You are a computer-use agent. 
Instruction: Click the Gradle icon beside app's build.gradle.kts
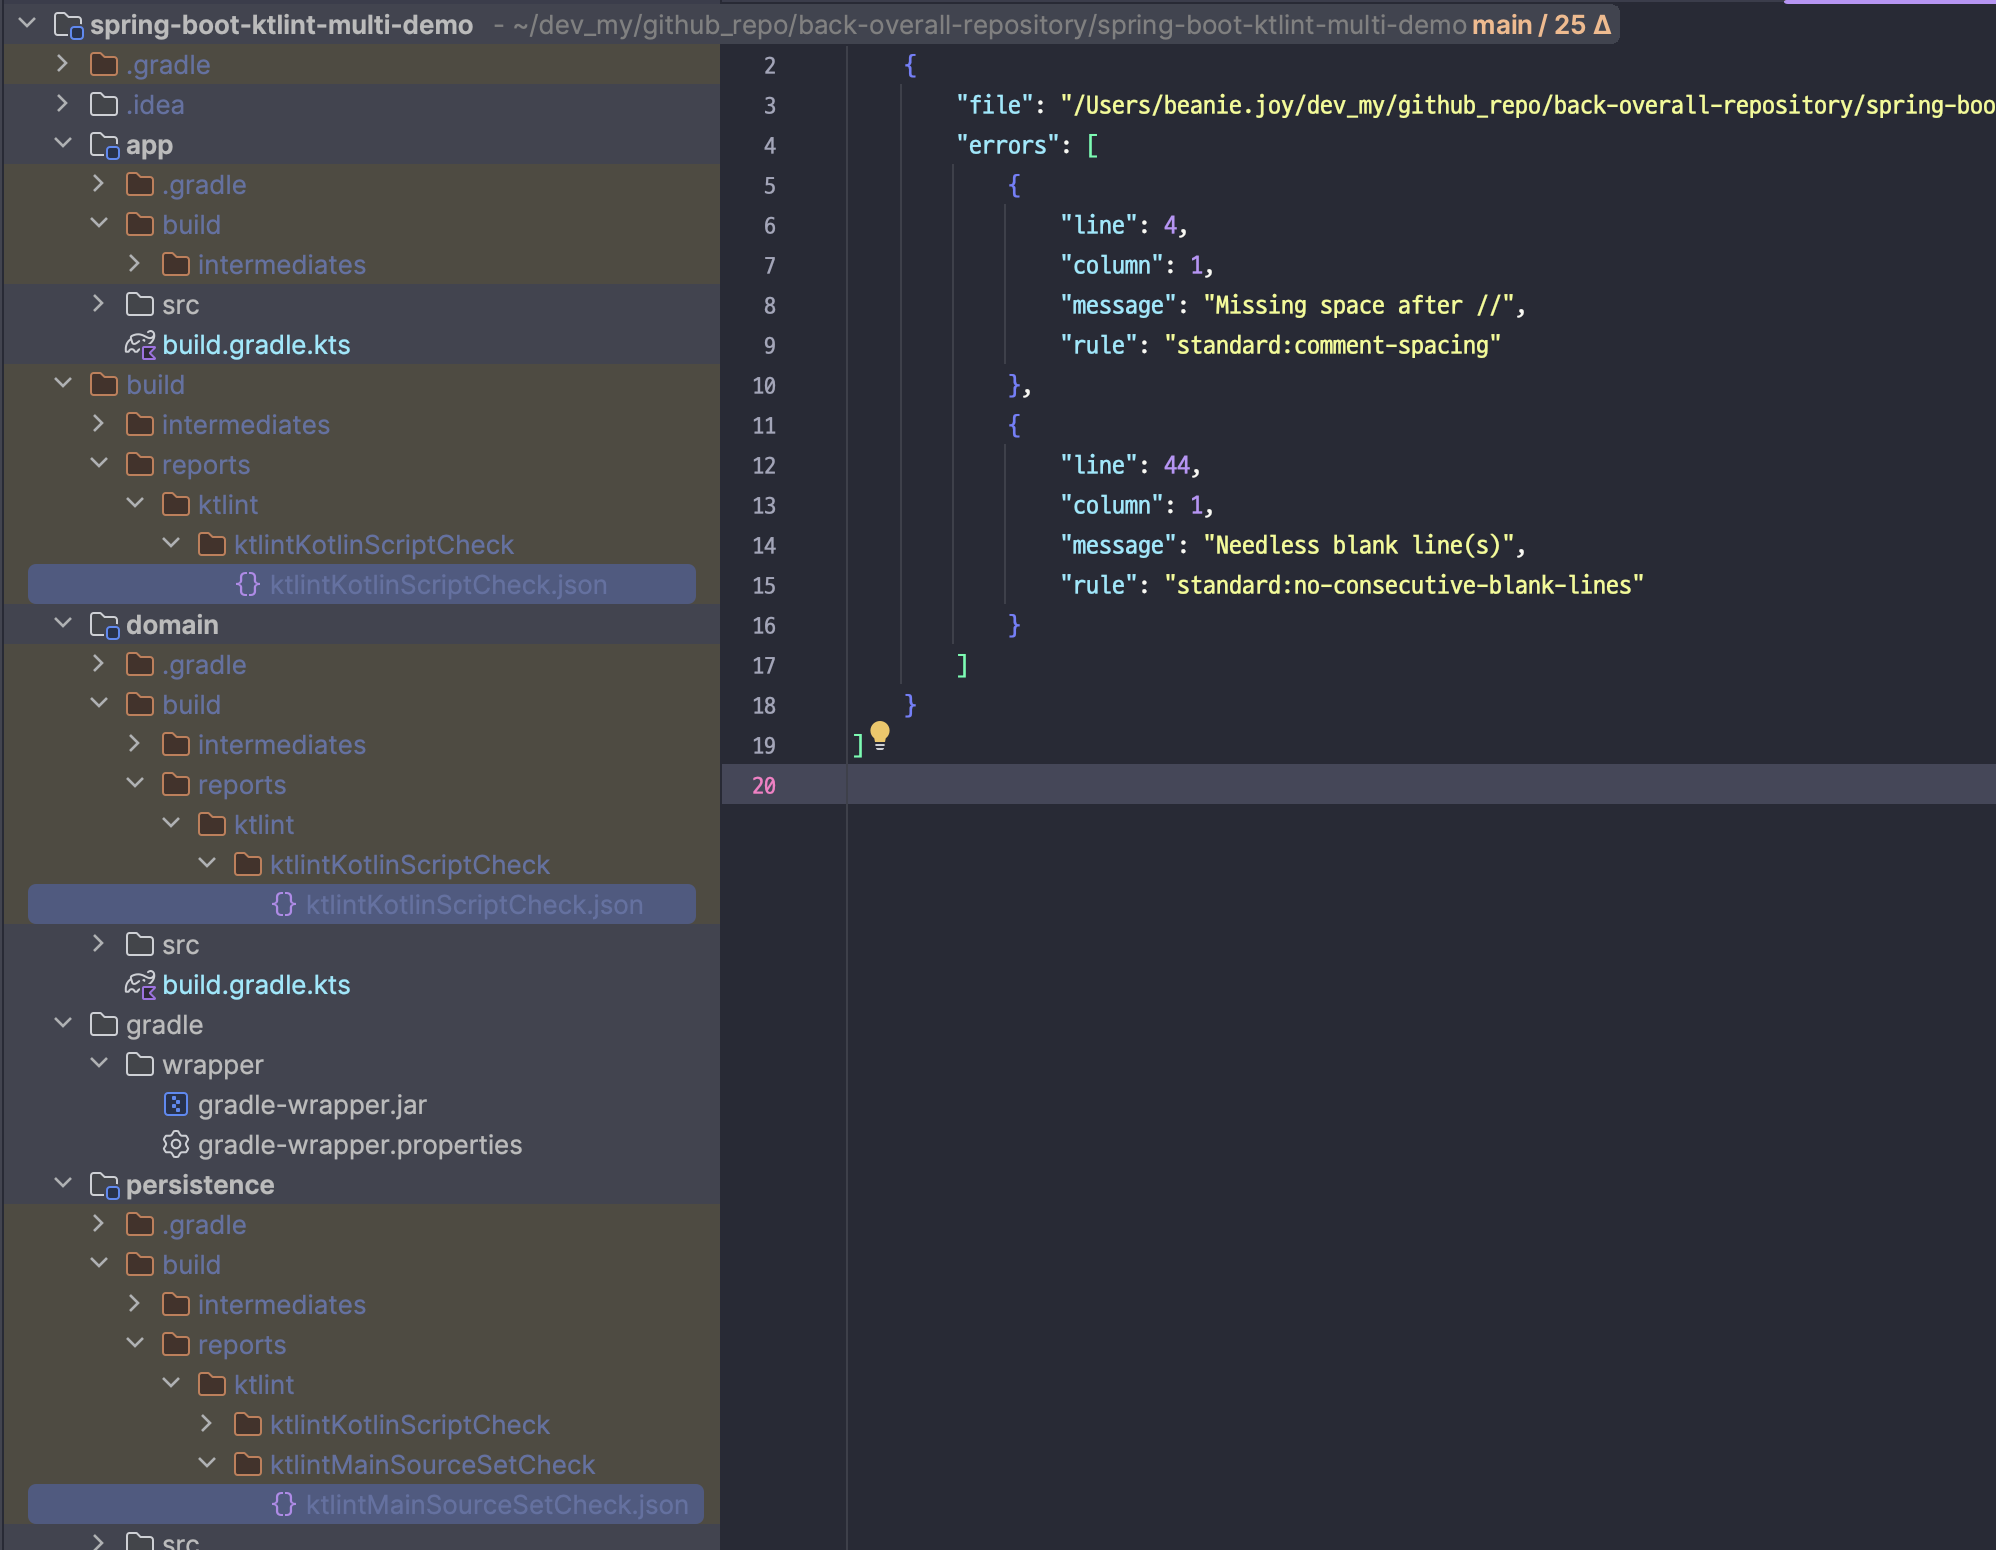(140, 344)
